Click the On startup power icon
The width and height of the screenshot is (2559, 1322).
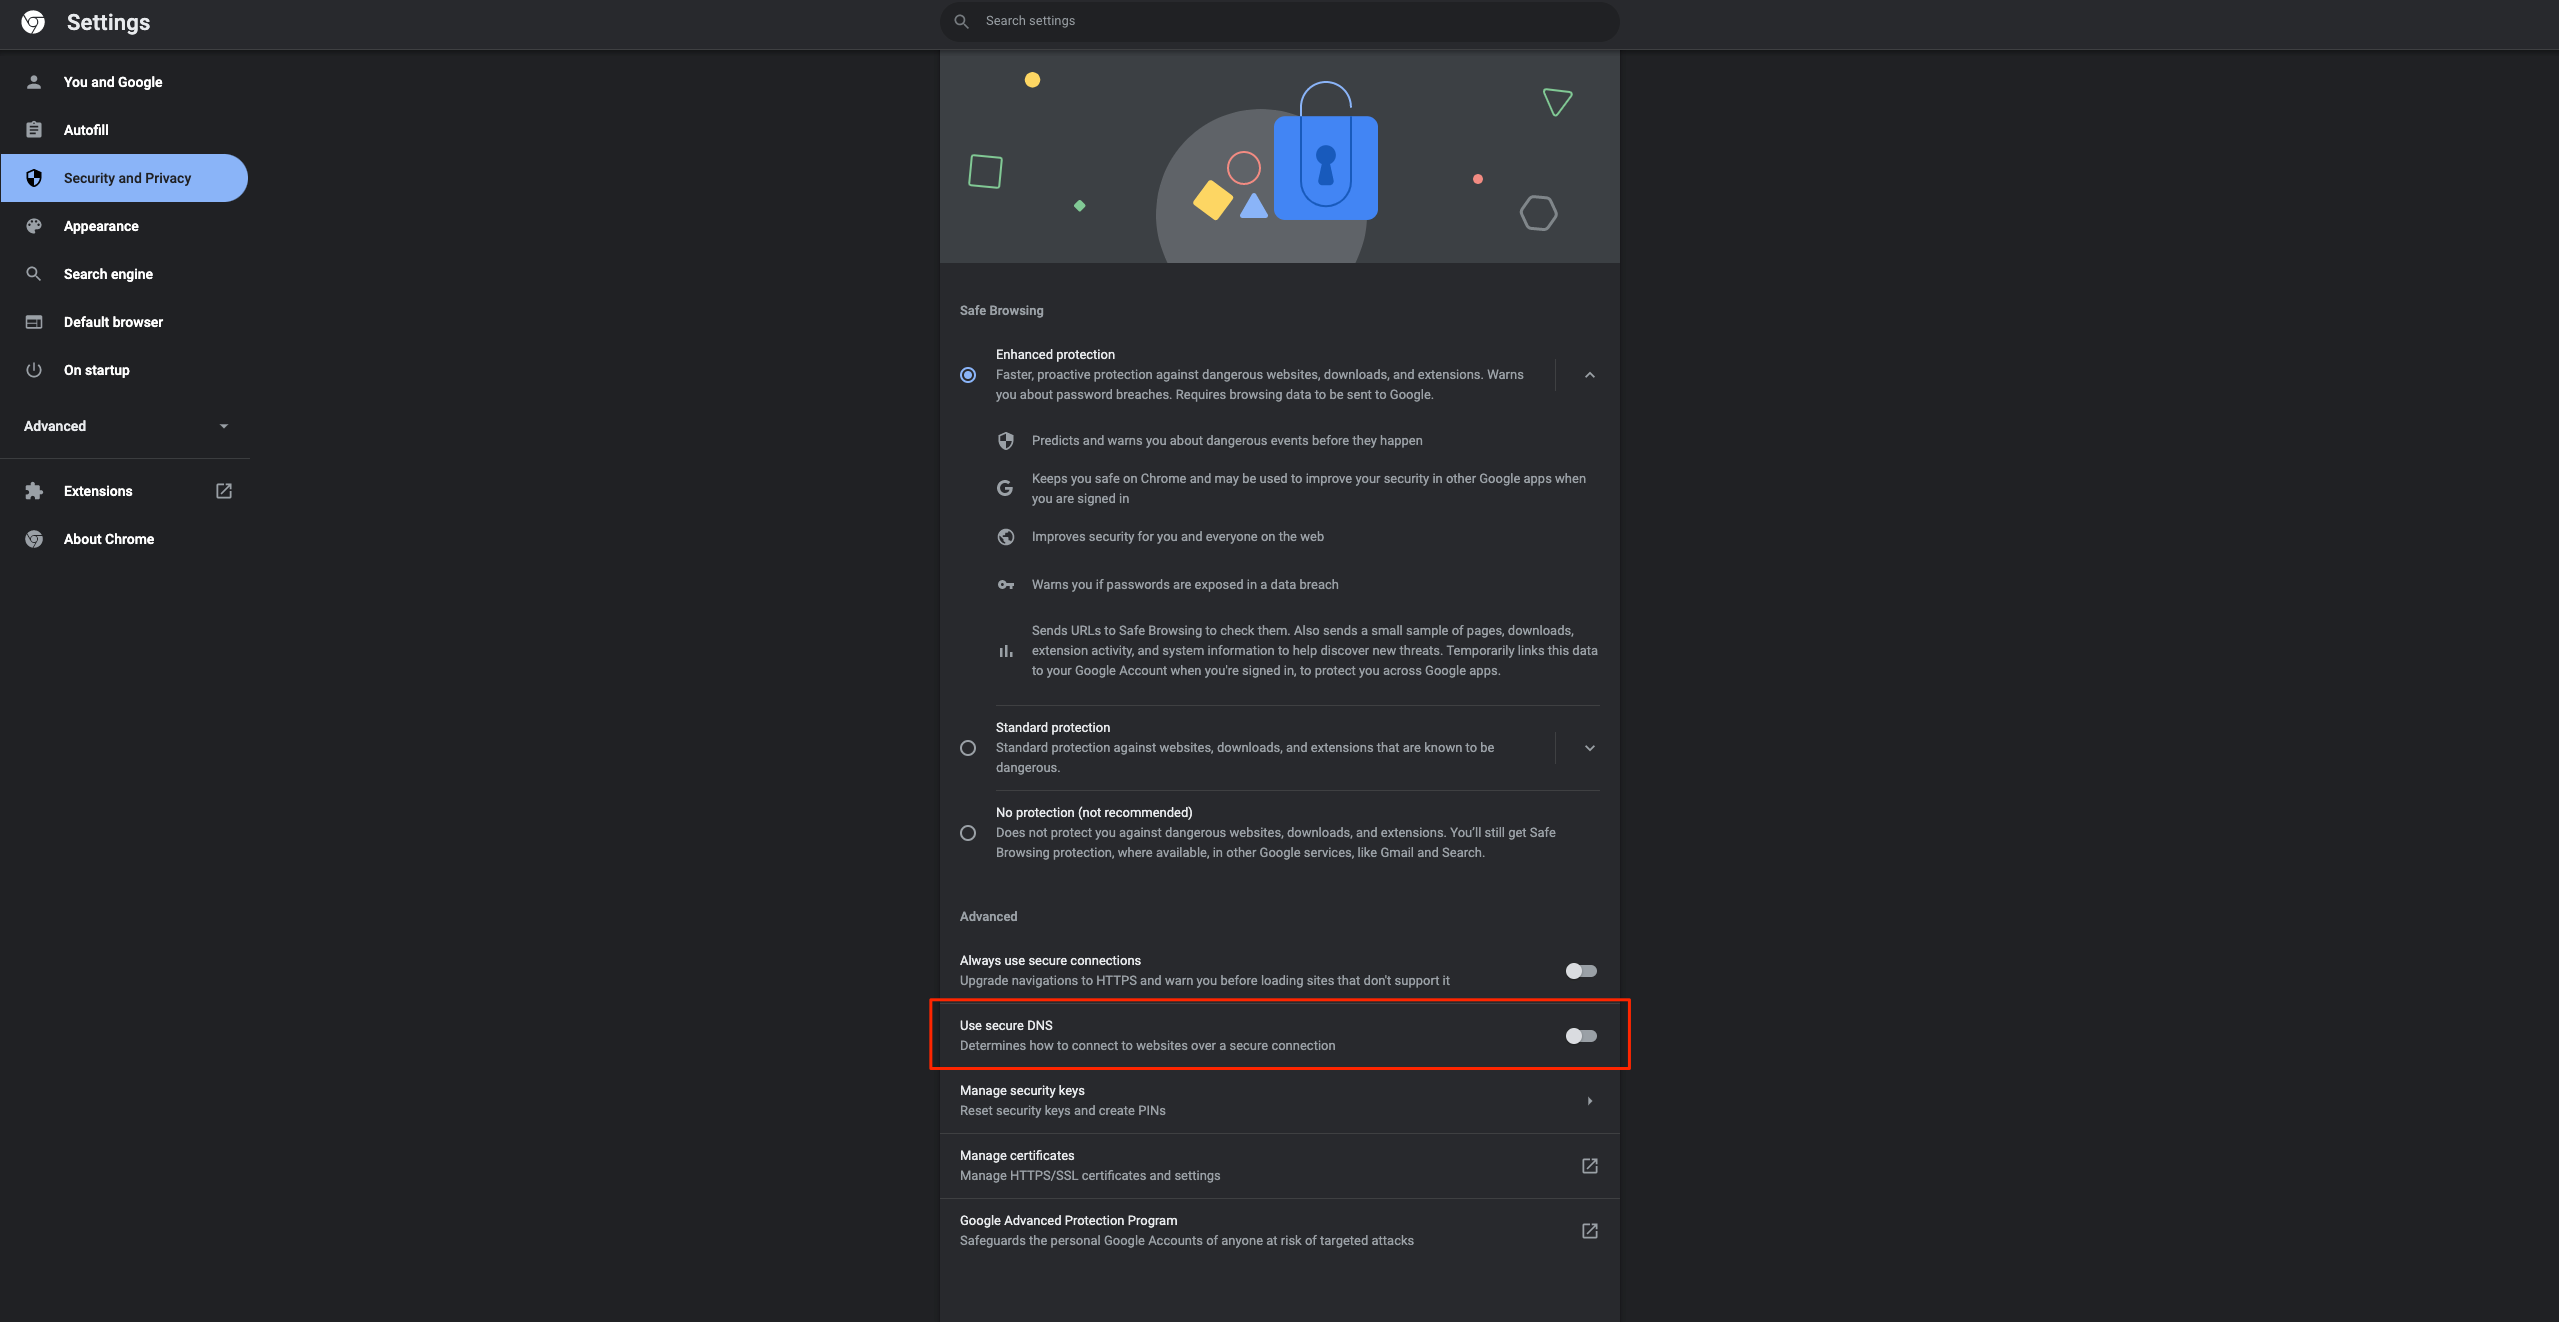(x=34, y=370)
